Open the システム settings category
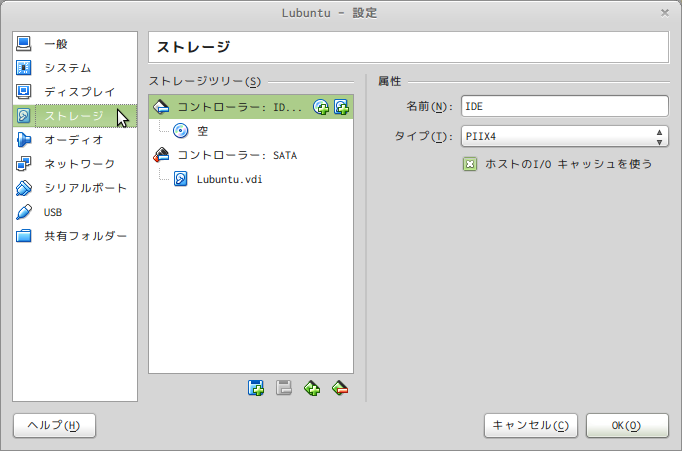This screenshot has width=682, height=451. click(75, 68)
